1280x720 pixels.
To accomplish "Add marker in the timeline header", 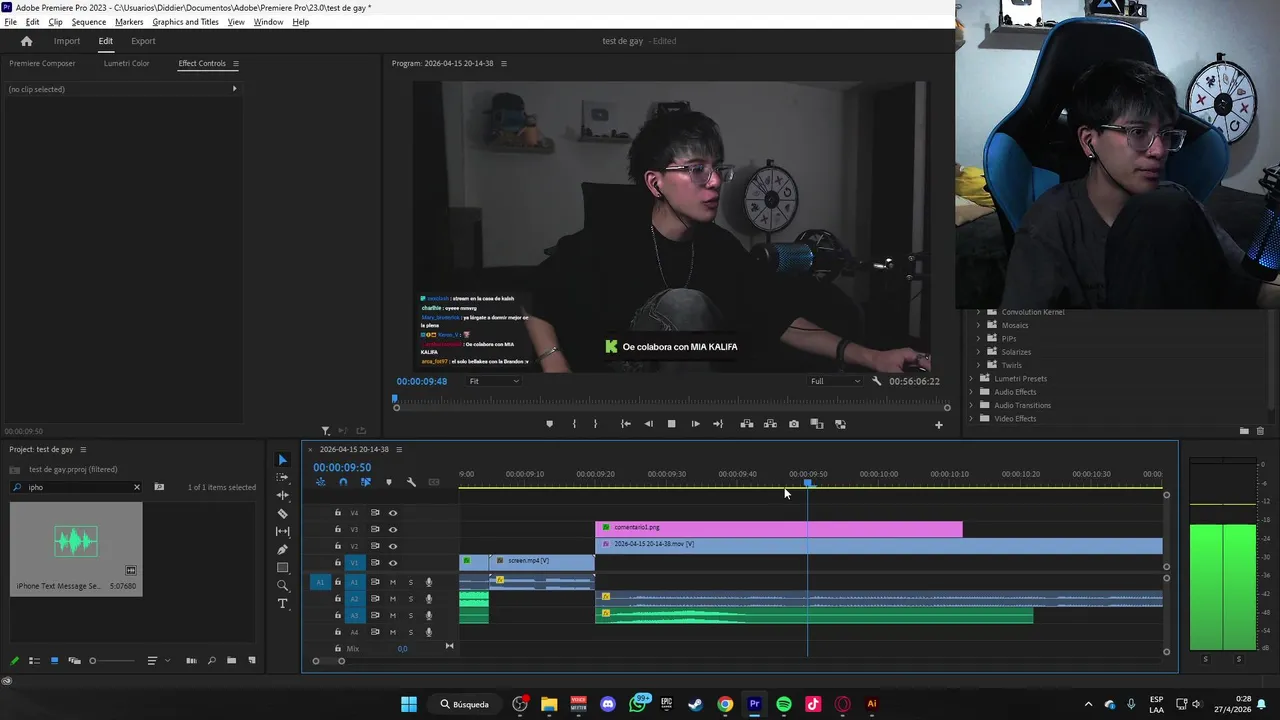I will pos(389,482).
